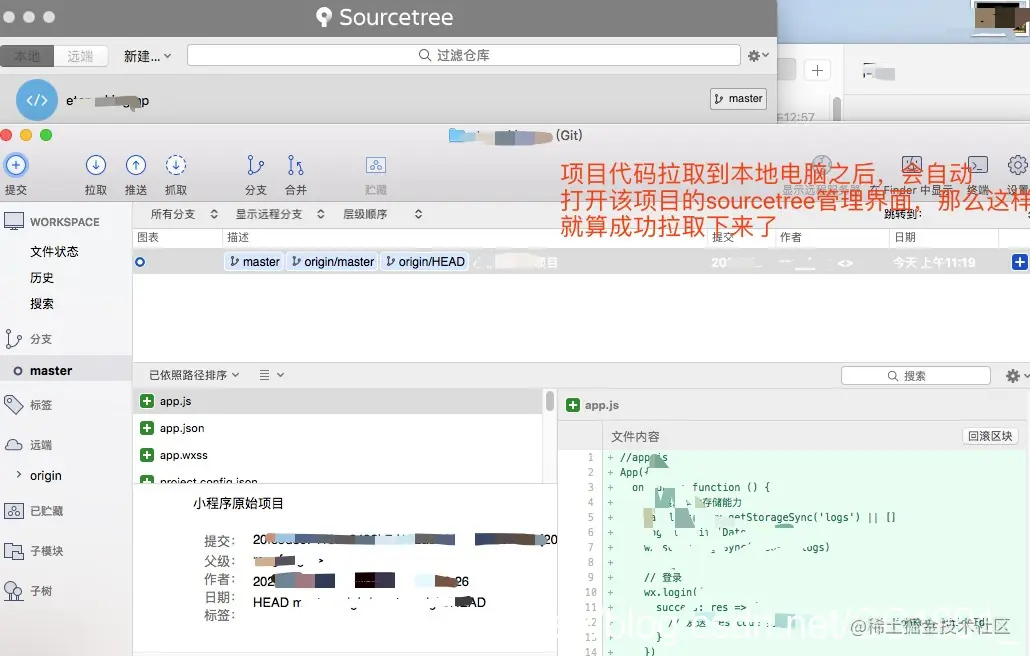The image size is (1030, 656).
Task: Select the 分支 branches sidebar section
Action: pos(41,339)
